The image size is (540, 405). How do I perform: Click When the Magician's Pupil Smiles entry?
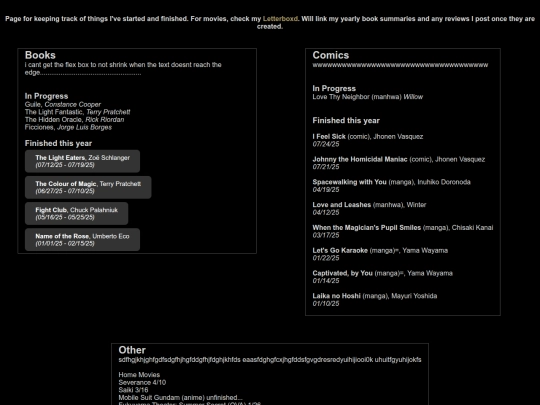click(403, 227)
